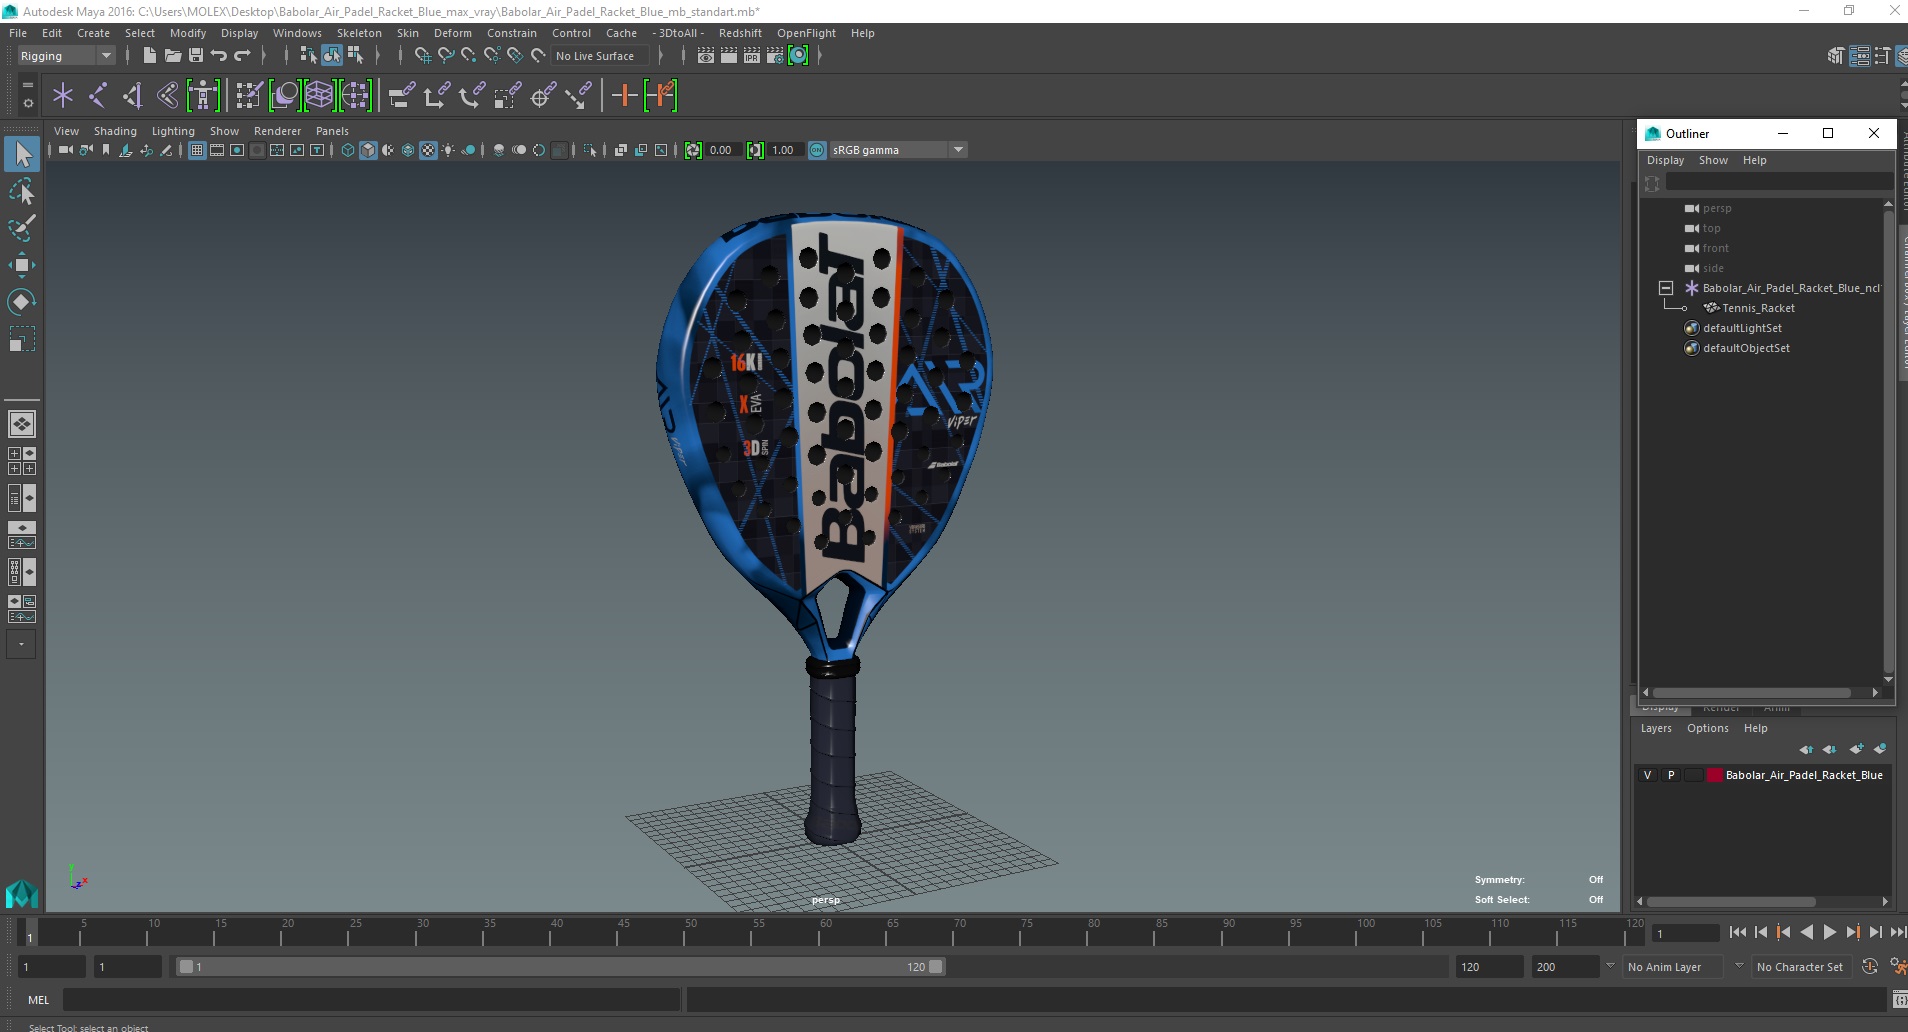The image size is (1908, 1032).
Task: Open viewport Shading menu
Action: tap(115, 131)
